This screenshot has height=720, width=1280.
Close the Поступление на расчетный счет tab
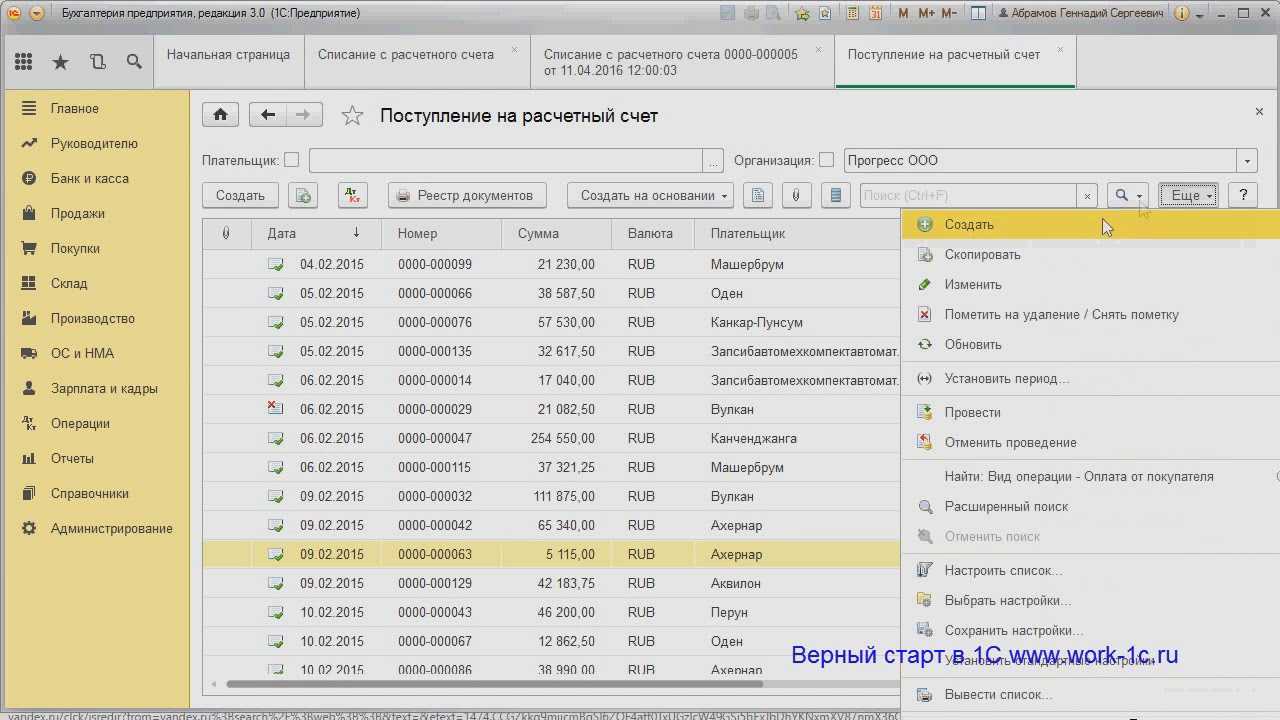click(x=1061, y=50)
